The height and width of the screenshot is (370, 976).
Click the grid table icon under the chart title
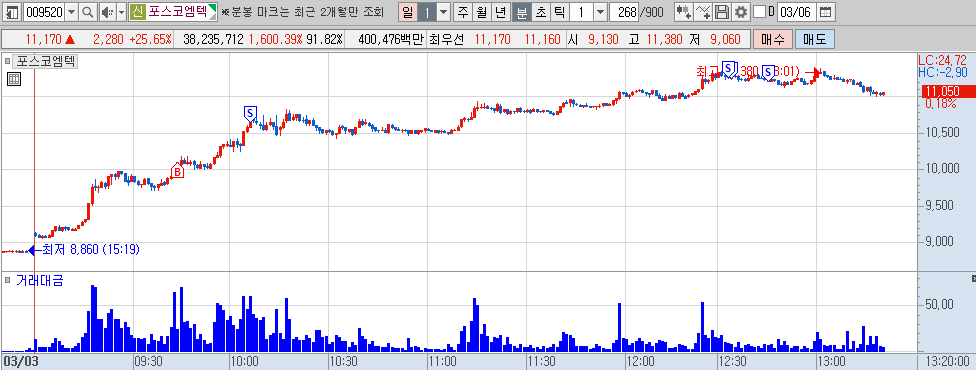14,79
